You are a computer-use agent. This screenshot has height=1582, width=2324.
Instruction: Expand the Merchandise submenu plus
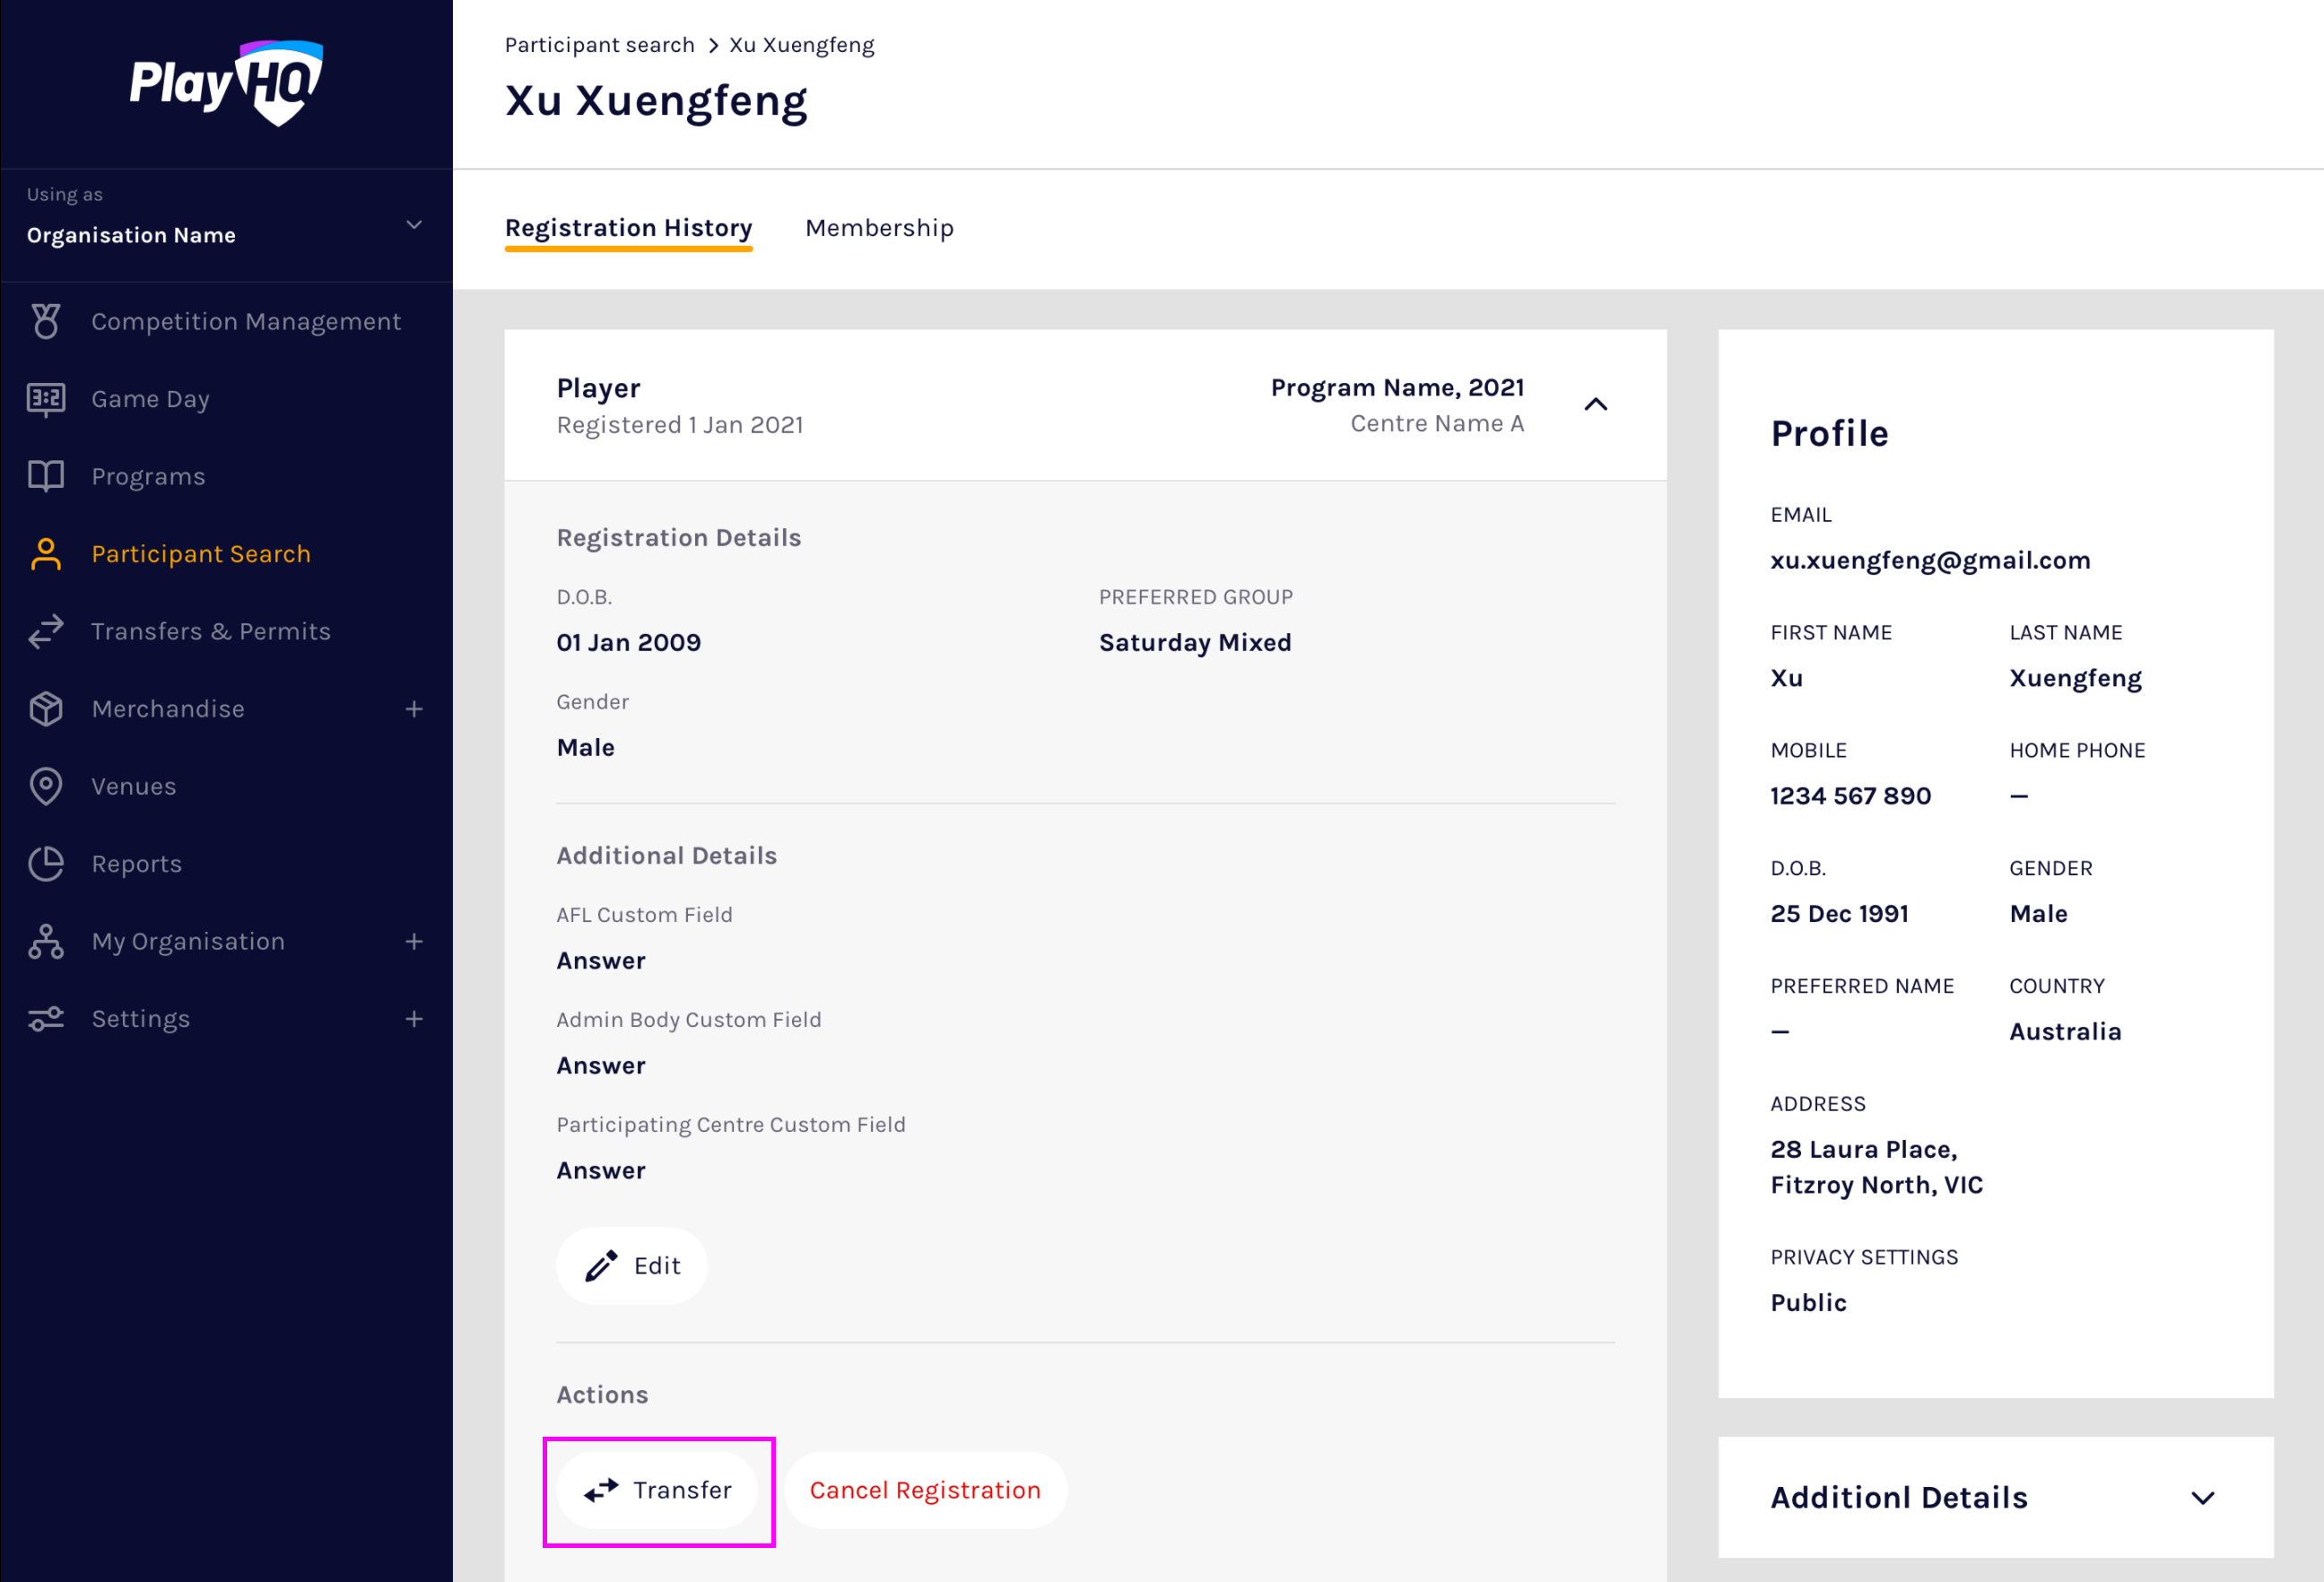(414, 709)
